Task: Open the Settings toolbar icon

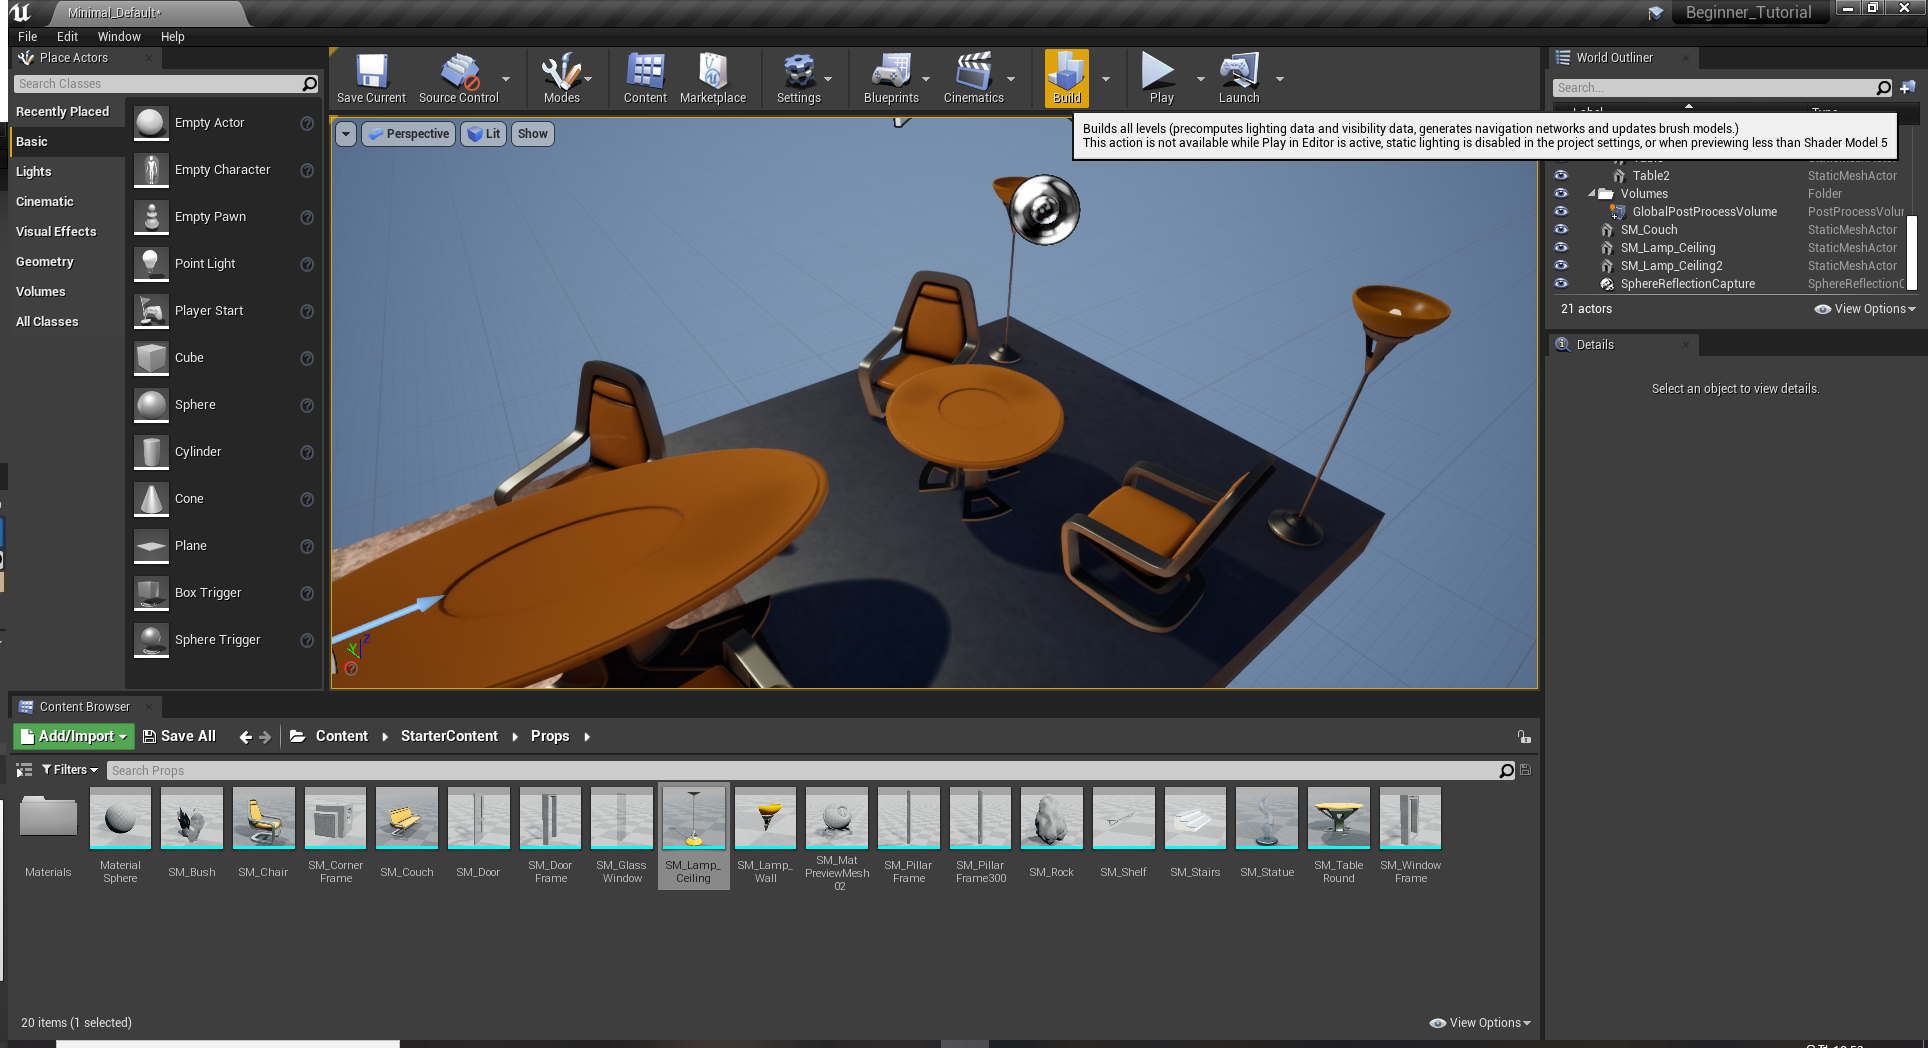Action: pos(798,79)
